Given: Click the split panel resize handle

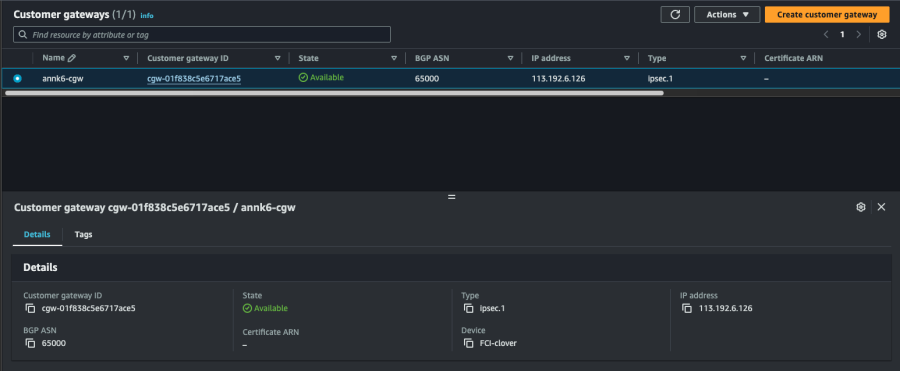Looking at the screenshot, I should pyautogui.click(x=451, y=196).
